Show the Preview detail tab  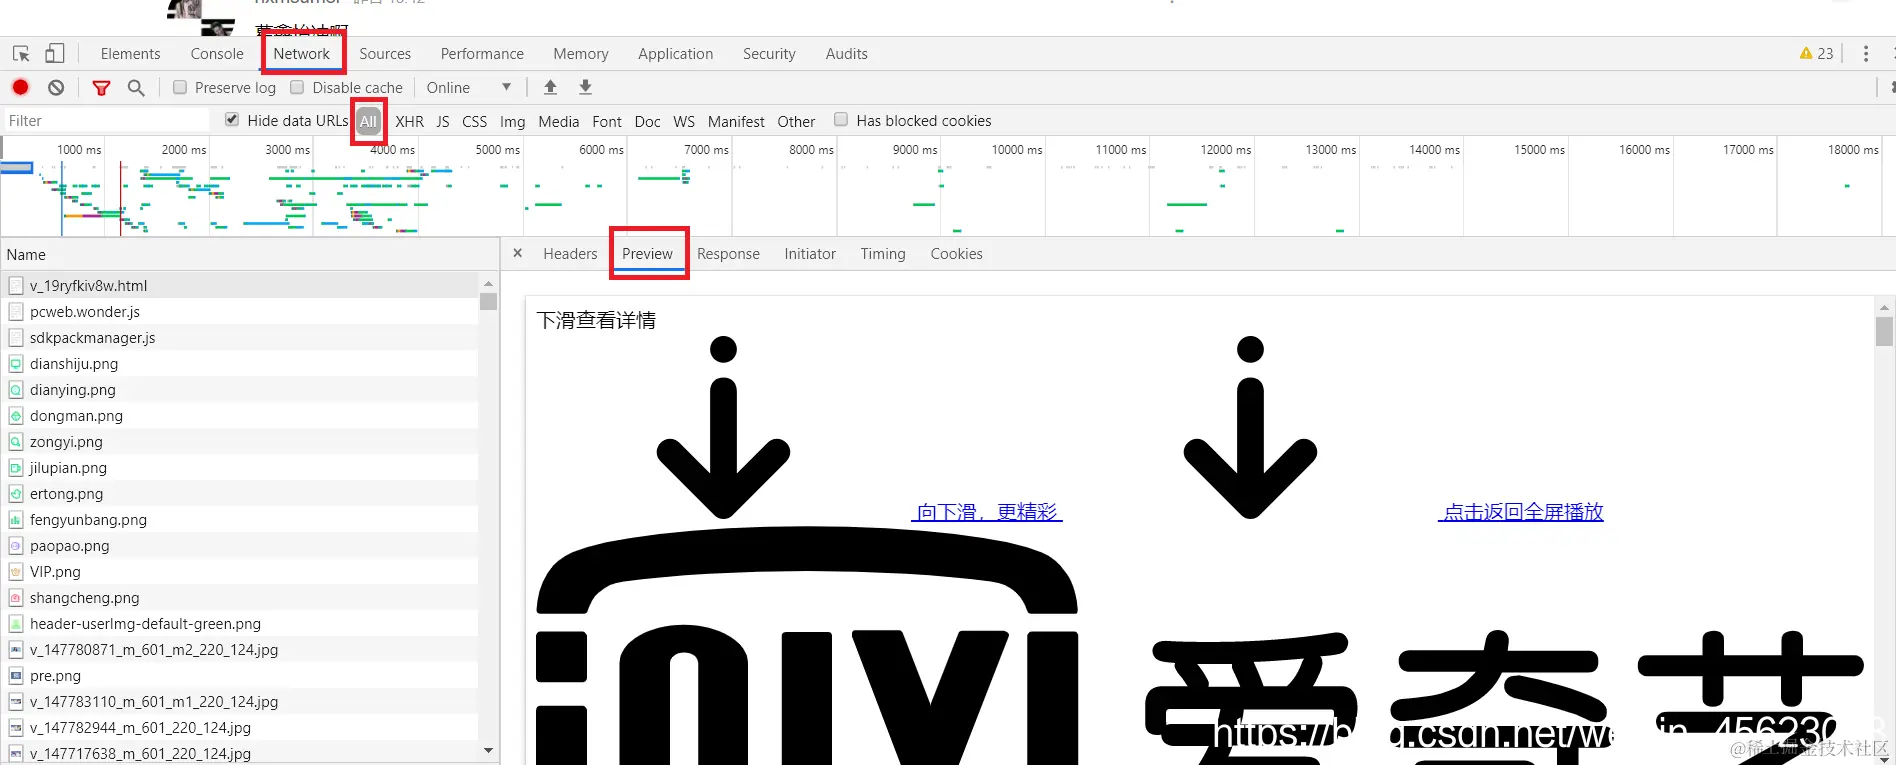tap(648, 254)
